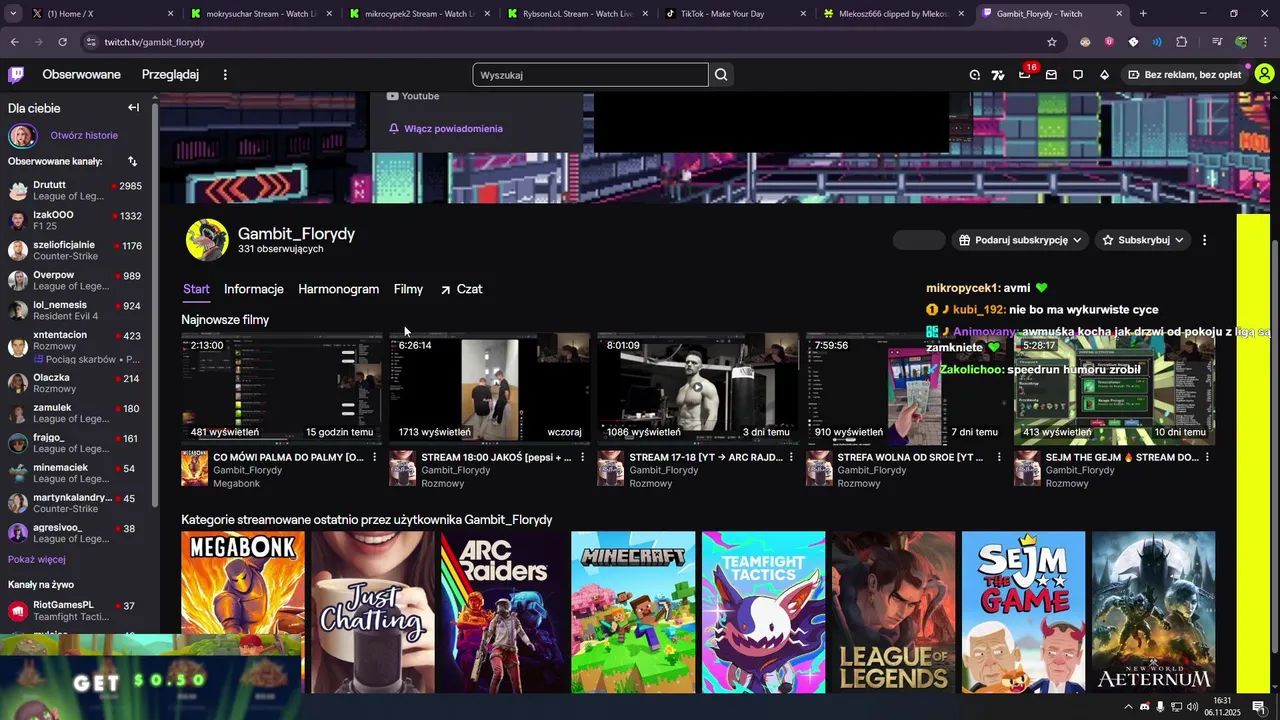Viewport: 1280px width, 720px height.
Task: Click the address bar URL twitch.tv/gambit_florydy
Action: click(x=154, y=42)
